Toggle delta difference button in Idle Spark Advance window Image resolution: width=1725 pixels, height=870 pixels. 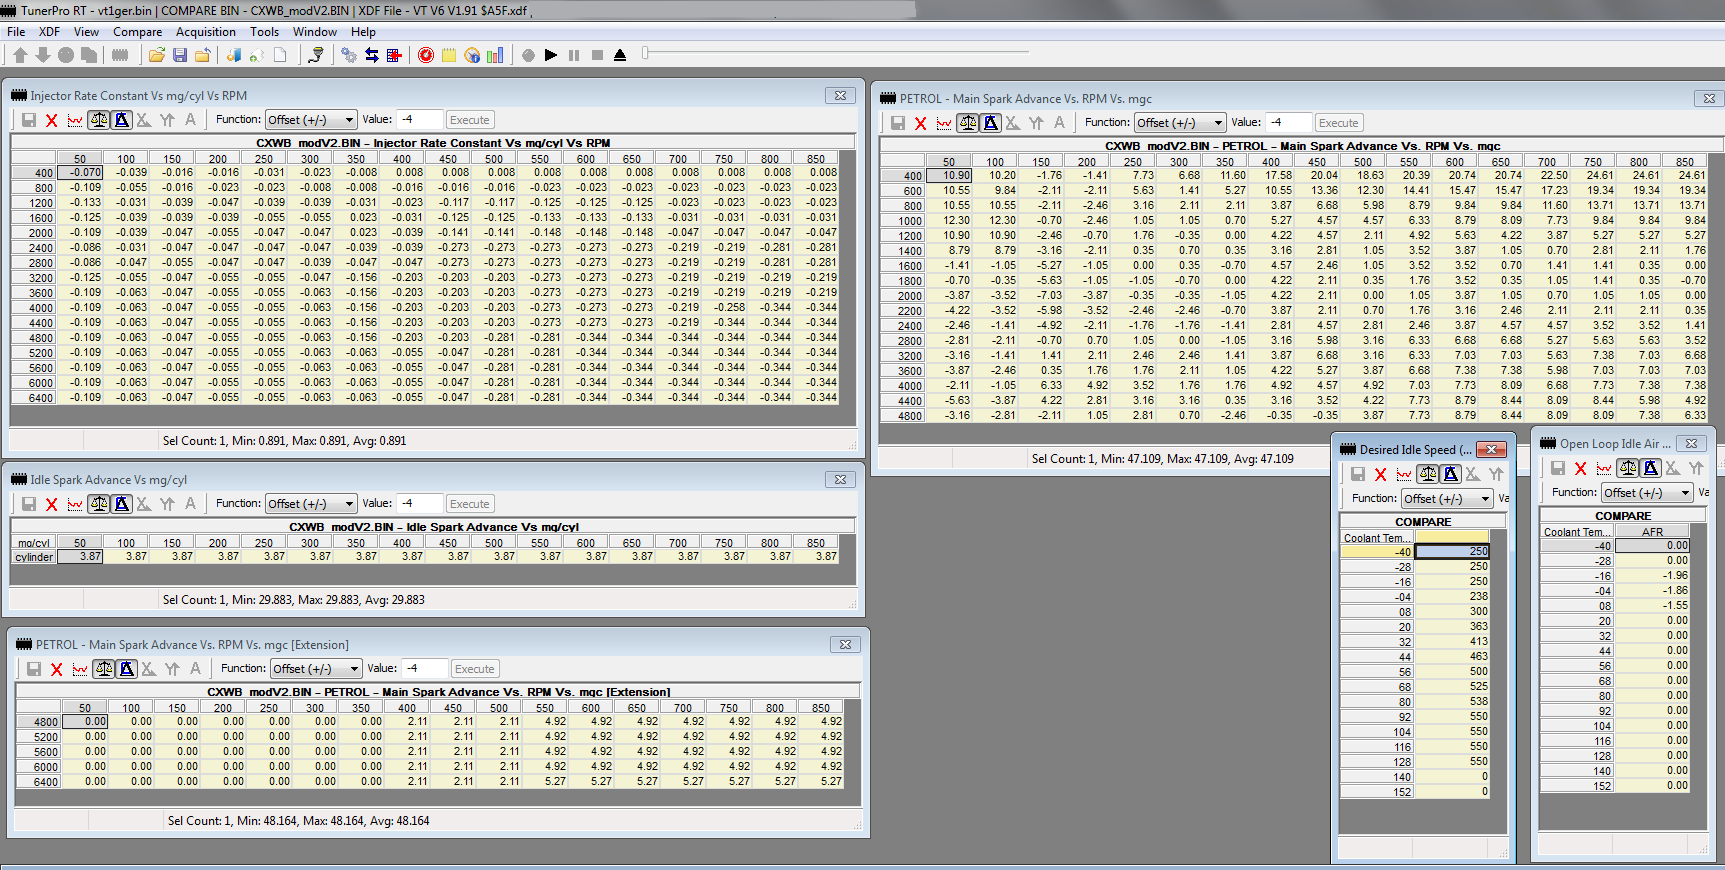point(122,504)
